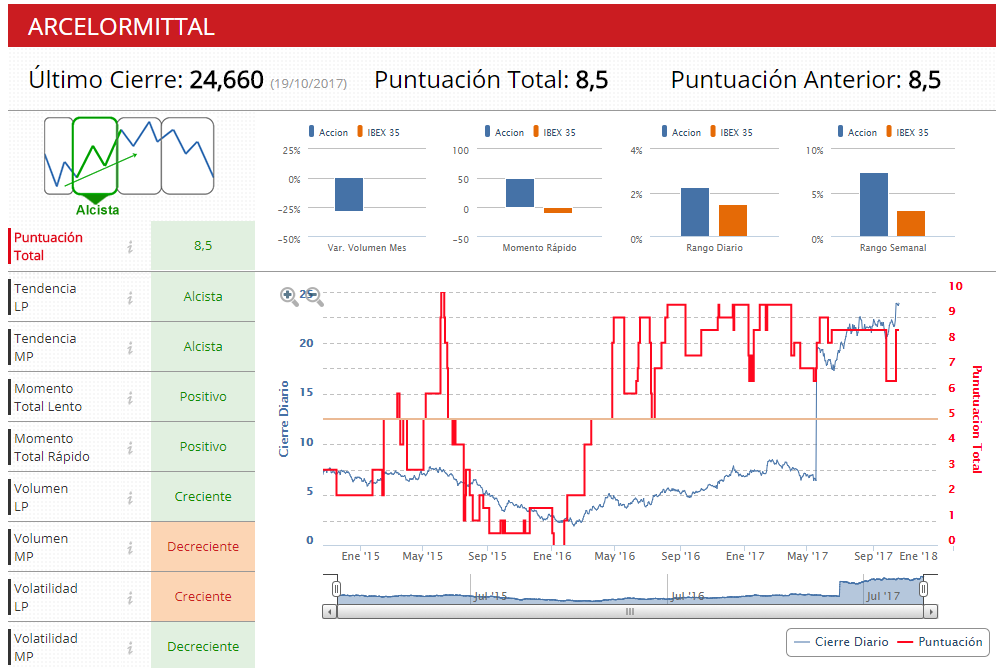
Task: Click the navigator scrollbar thumb grip
Action: (630, 612)
